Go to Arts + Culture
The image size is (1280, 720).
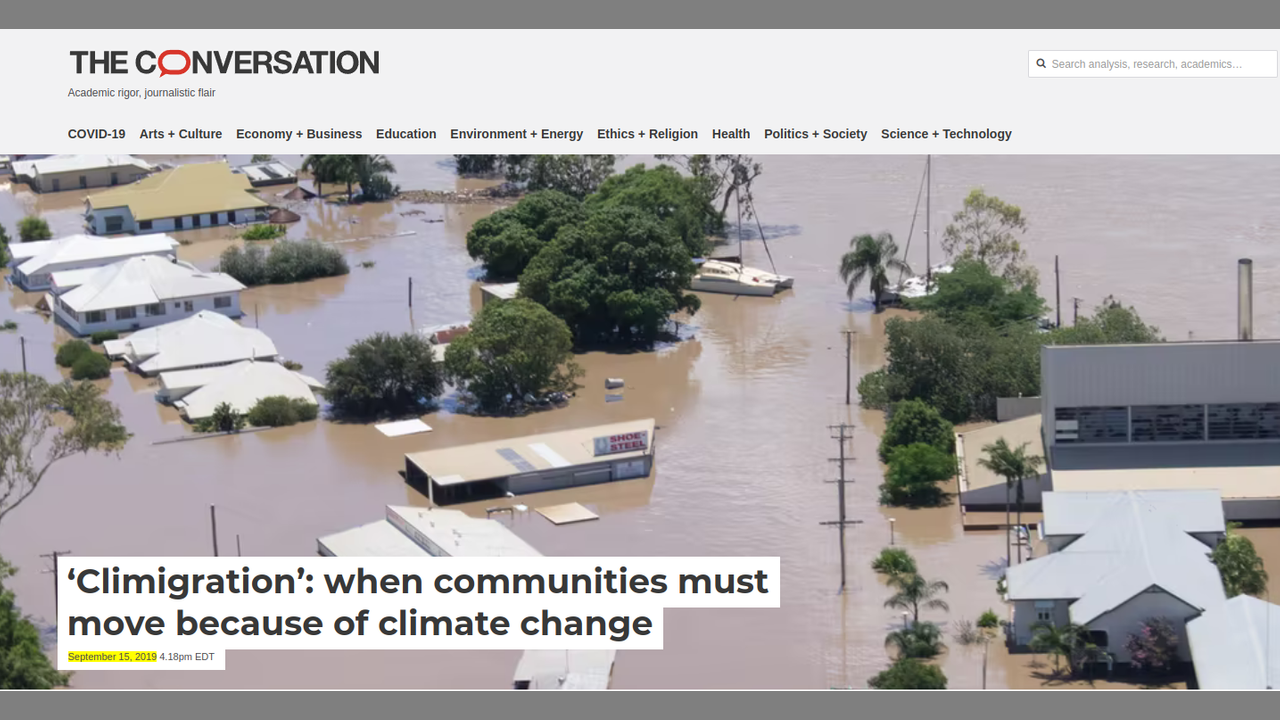point(180,134)
